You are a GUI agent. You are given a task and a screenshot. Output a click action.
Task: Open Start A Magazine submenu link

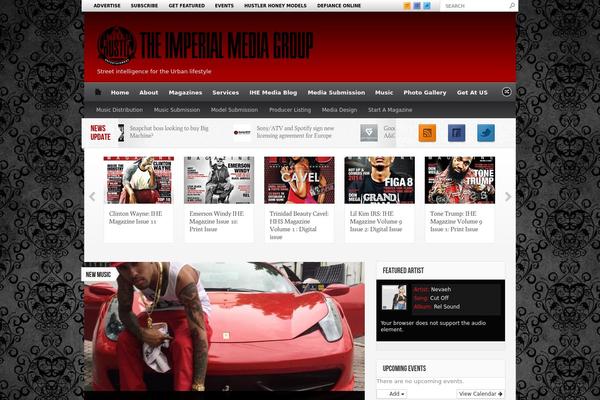[390, 110]
